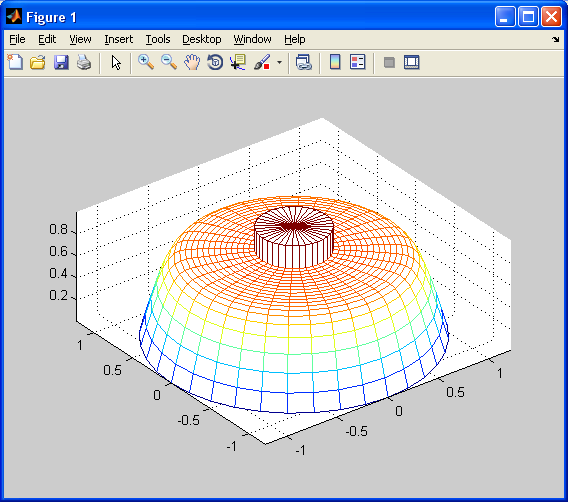Select the Zoom Out magnifier tool
This screenshot has width=568, height=502.
pyautogui.click(x=169, y=63)
